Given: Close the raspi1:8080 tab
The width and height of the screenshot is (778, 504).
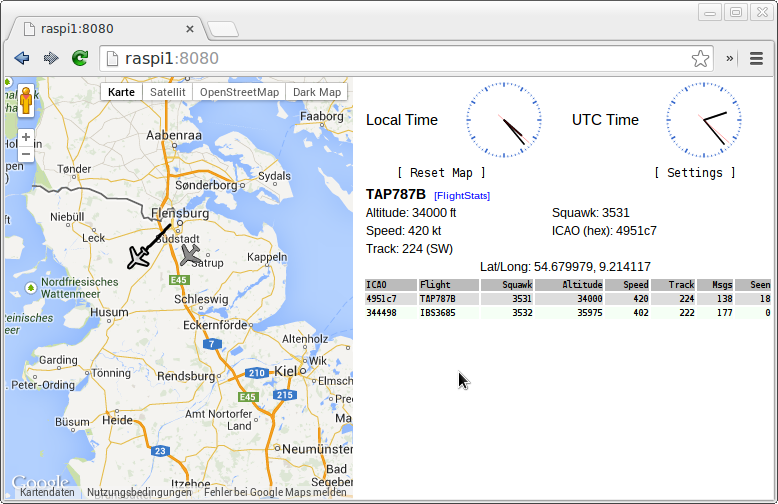Looking at the screenshot, I should [190, 29].
